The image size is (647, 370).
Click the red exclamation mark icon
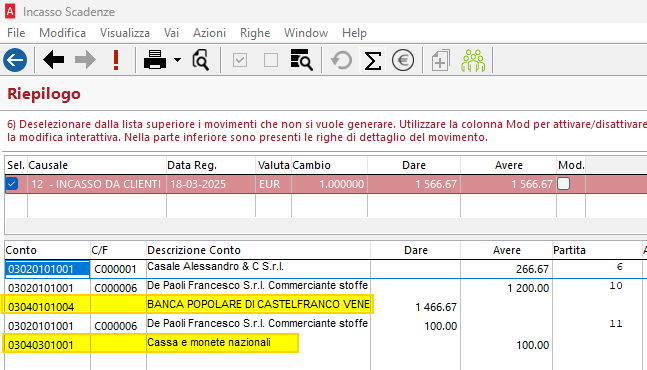tap(116, 60)
